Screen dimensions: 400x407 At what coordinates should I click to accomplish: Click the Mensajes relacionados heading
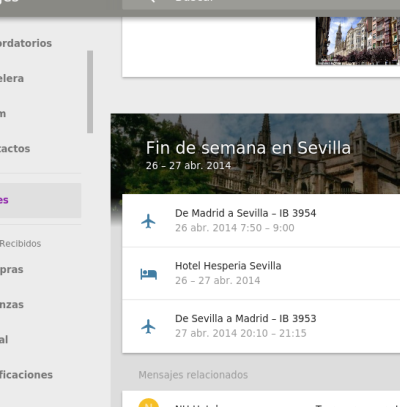[x=193, y=375]
